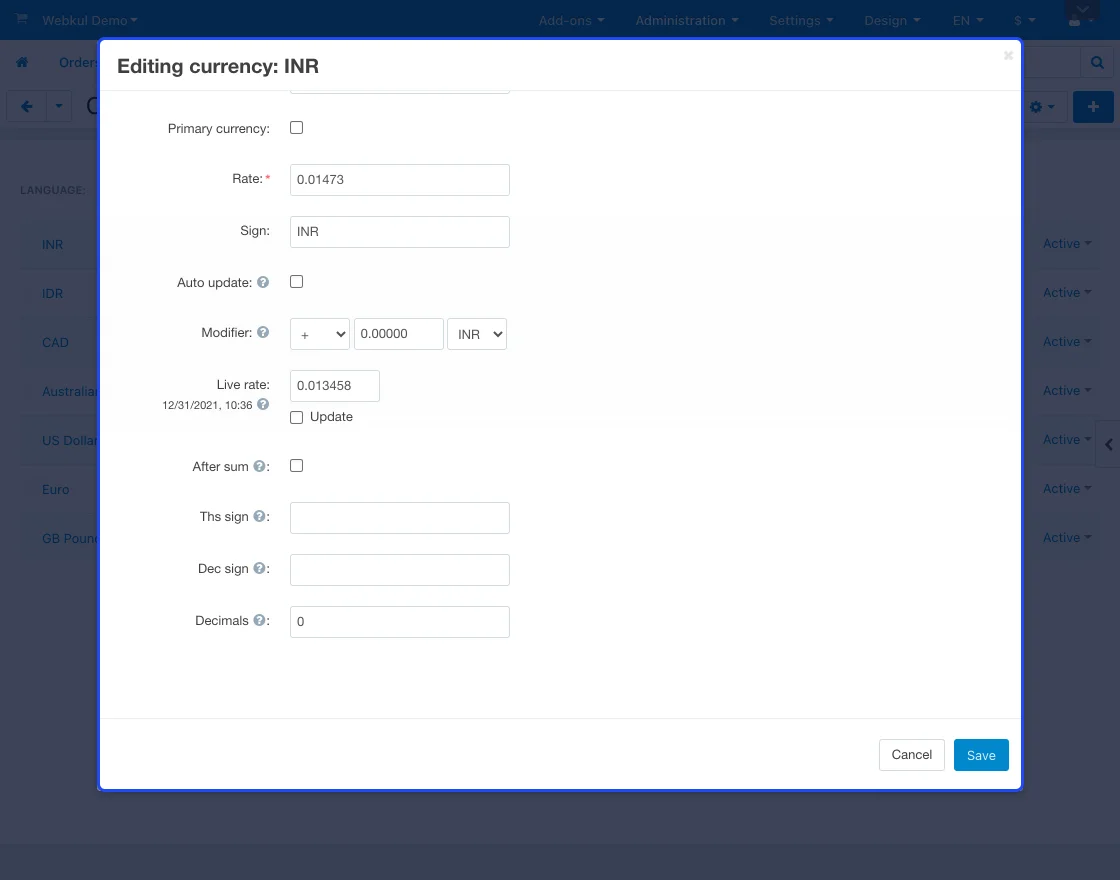1120x880 pixels.
Task: Save the currency changes
Action: pos(980,755)
